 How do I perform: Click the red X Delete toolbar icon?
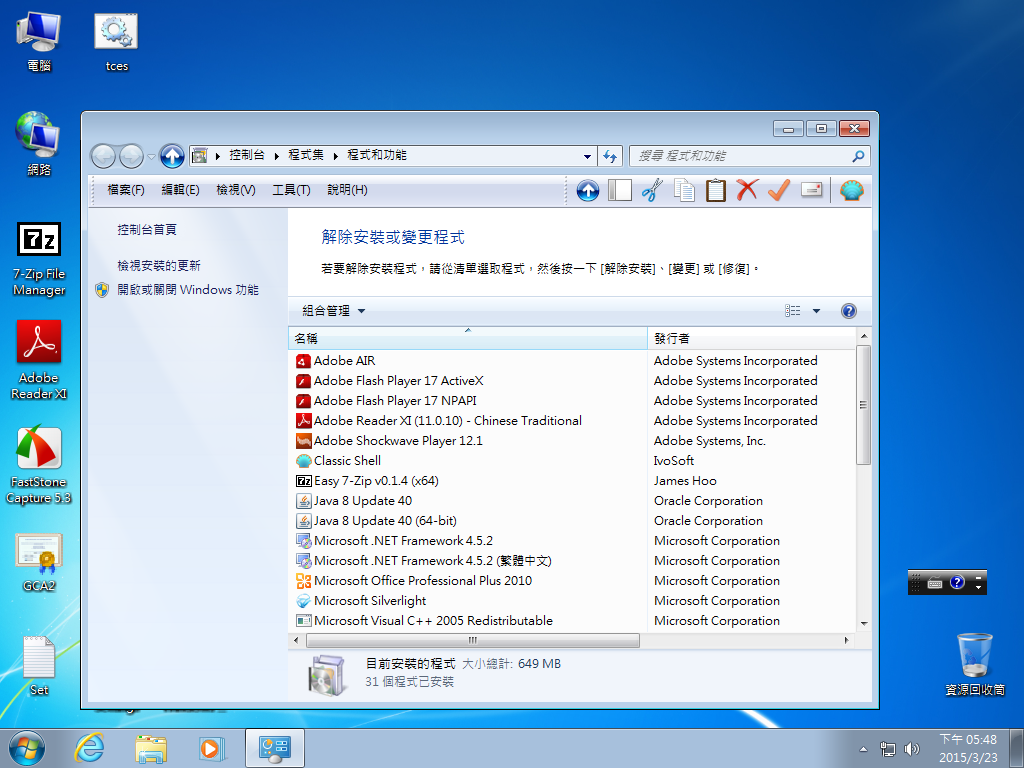click(747, 189)
